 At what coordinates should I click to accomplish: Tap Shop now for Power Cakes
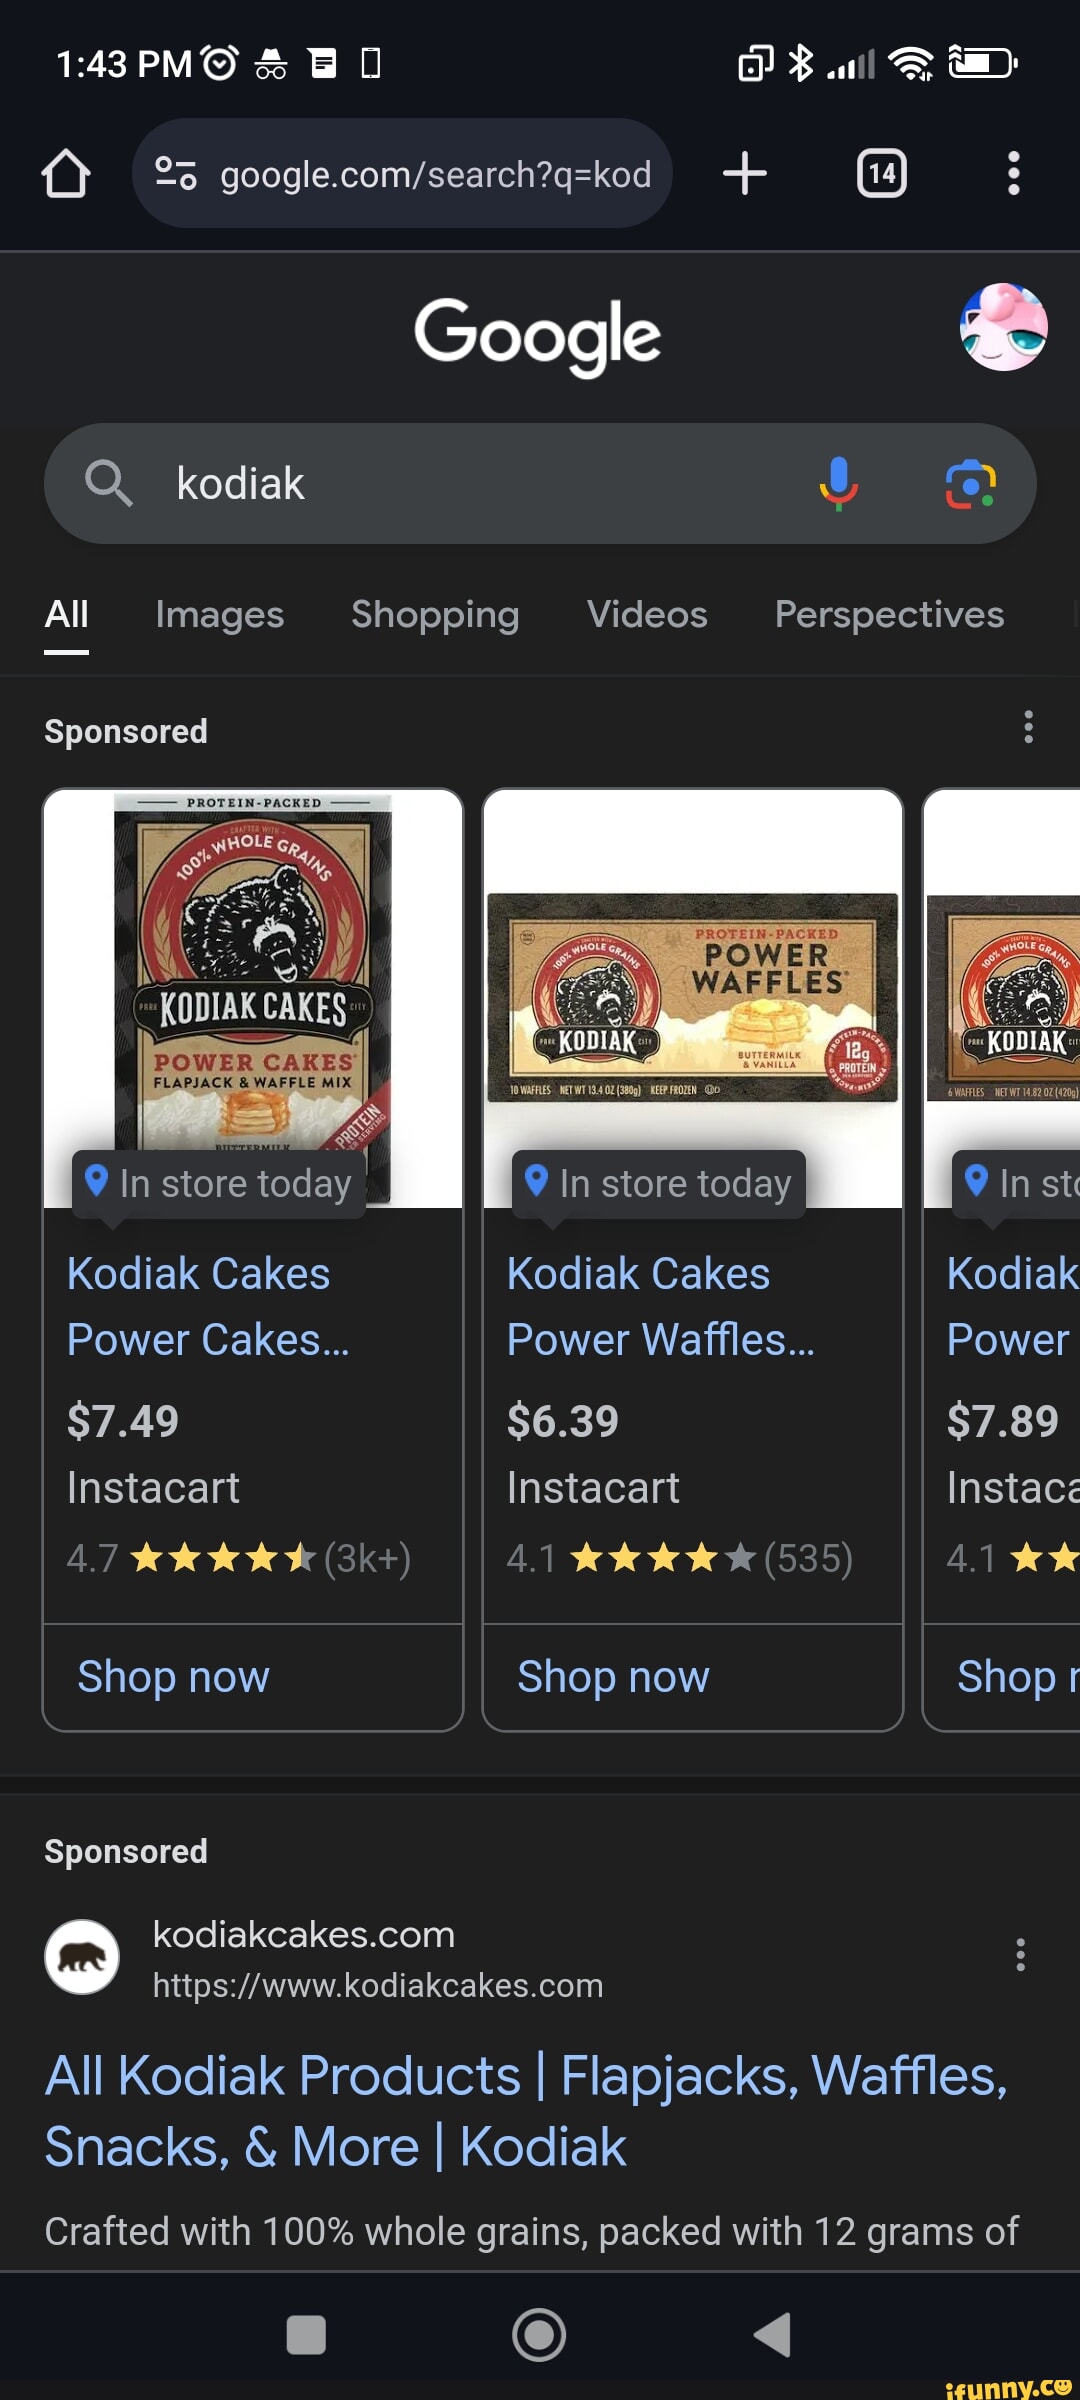pos(174,1677)
